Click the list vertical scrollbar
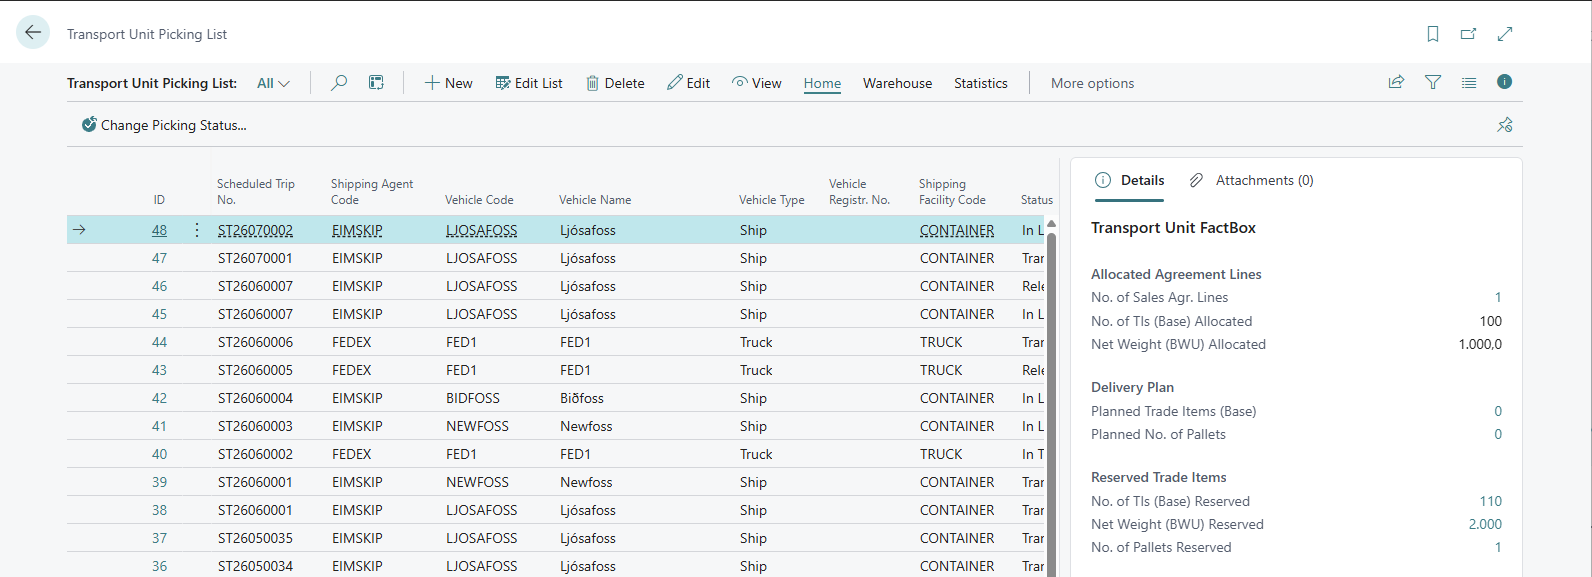Viewport: 1592px width, 577px height. (1051, 400)
